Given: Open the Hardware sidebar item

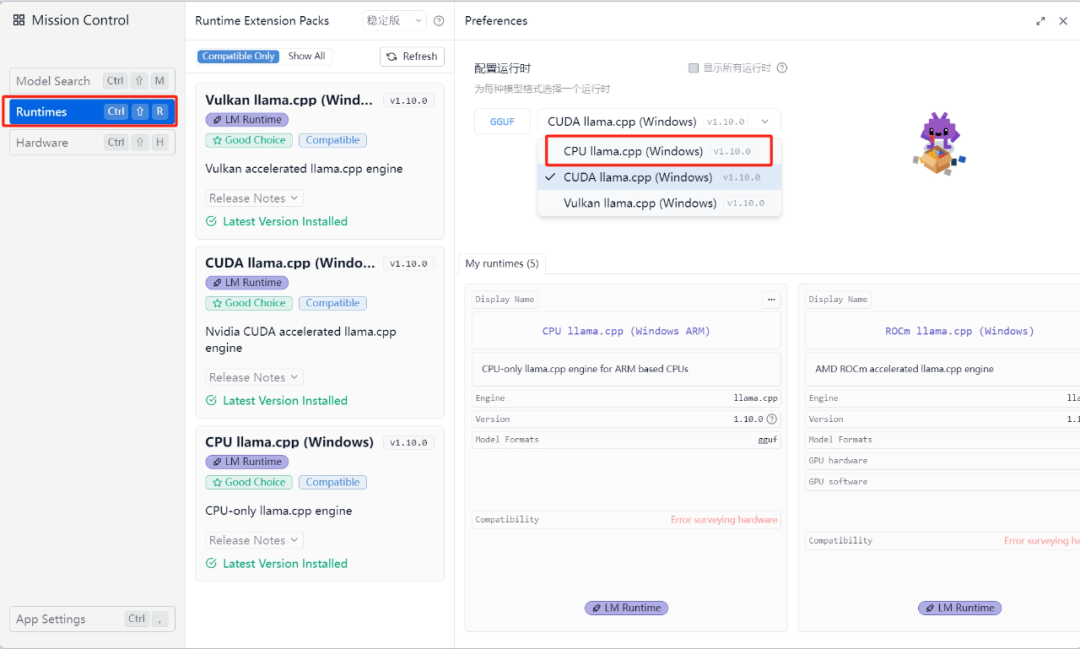Looking at the screenshot, I should [92, 143].
